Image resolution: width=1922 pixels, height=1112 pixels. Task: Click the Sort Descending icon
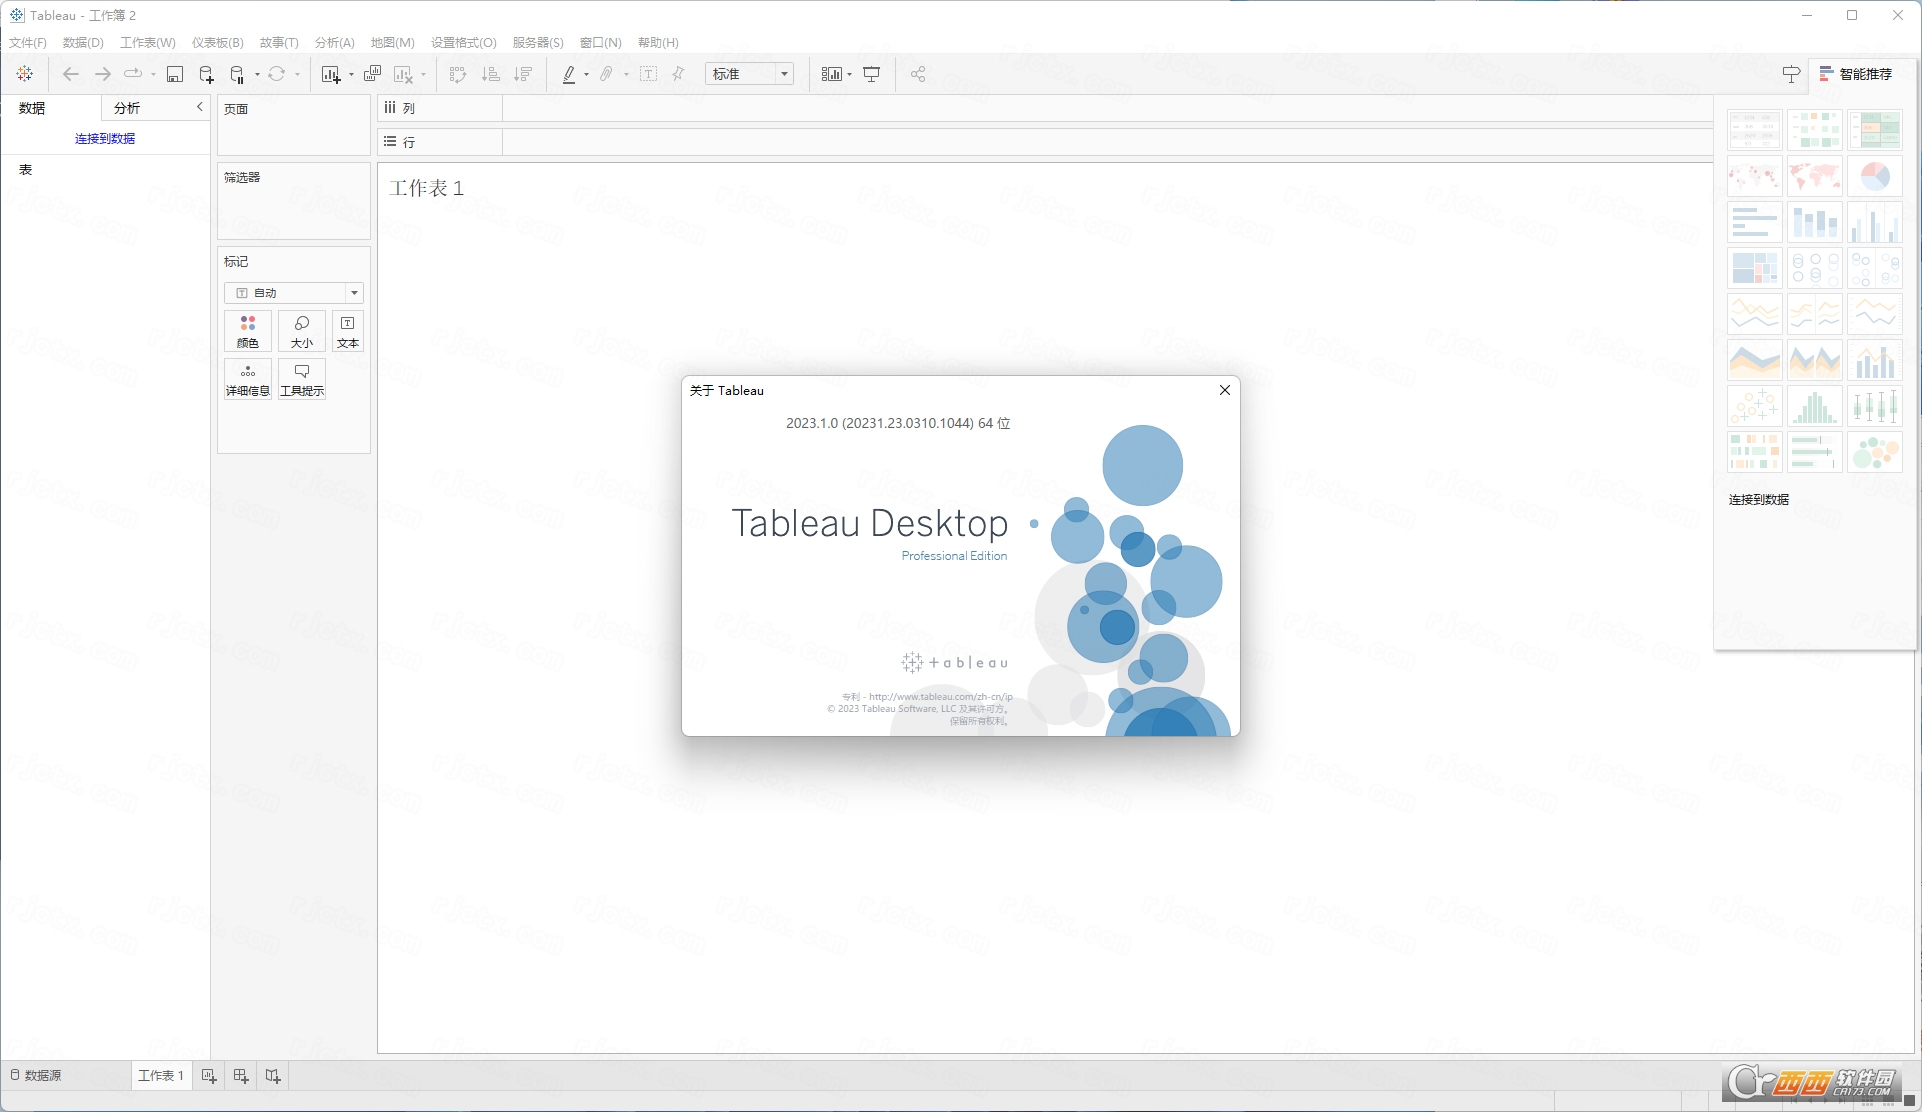522,74
